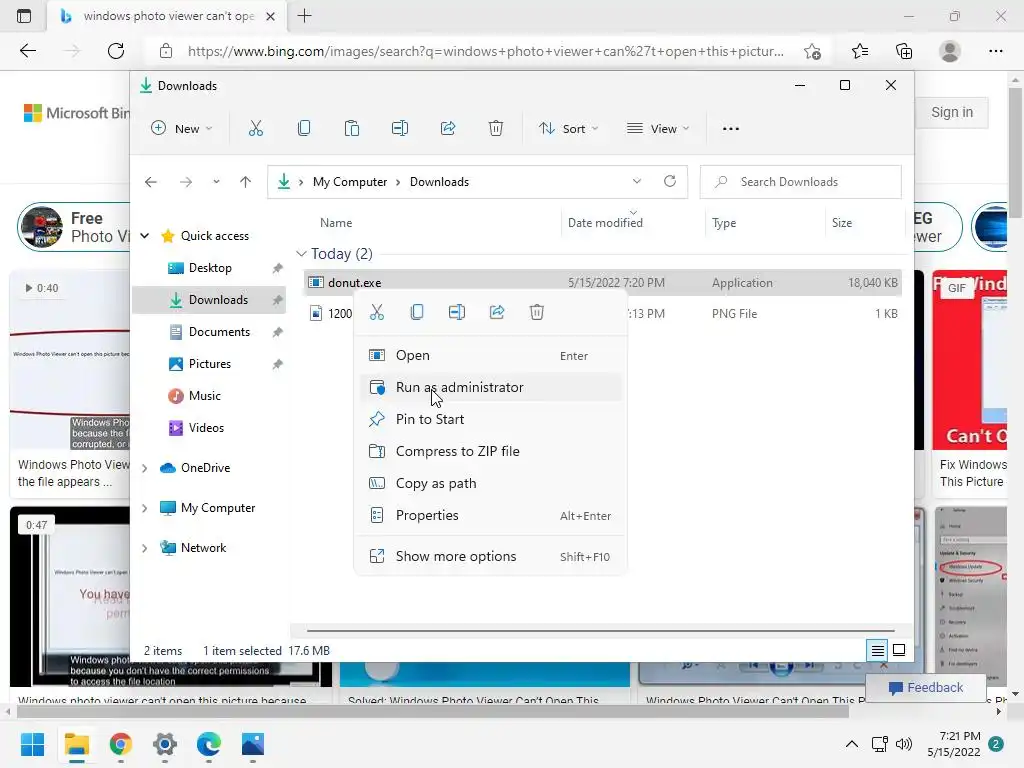This screenshot has height=768, width=1024.
Task: Expand the Network tree node
Action: coord(145,548)
